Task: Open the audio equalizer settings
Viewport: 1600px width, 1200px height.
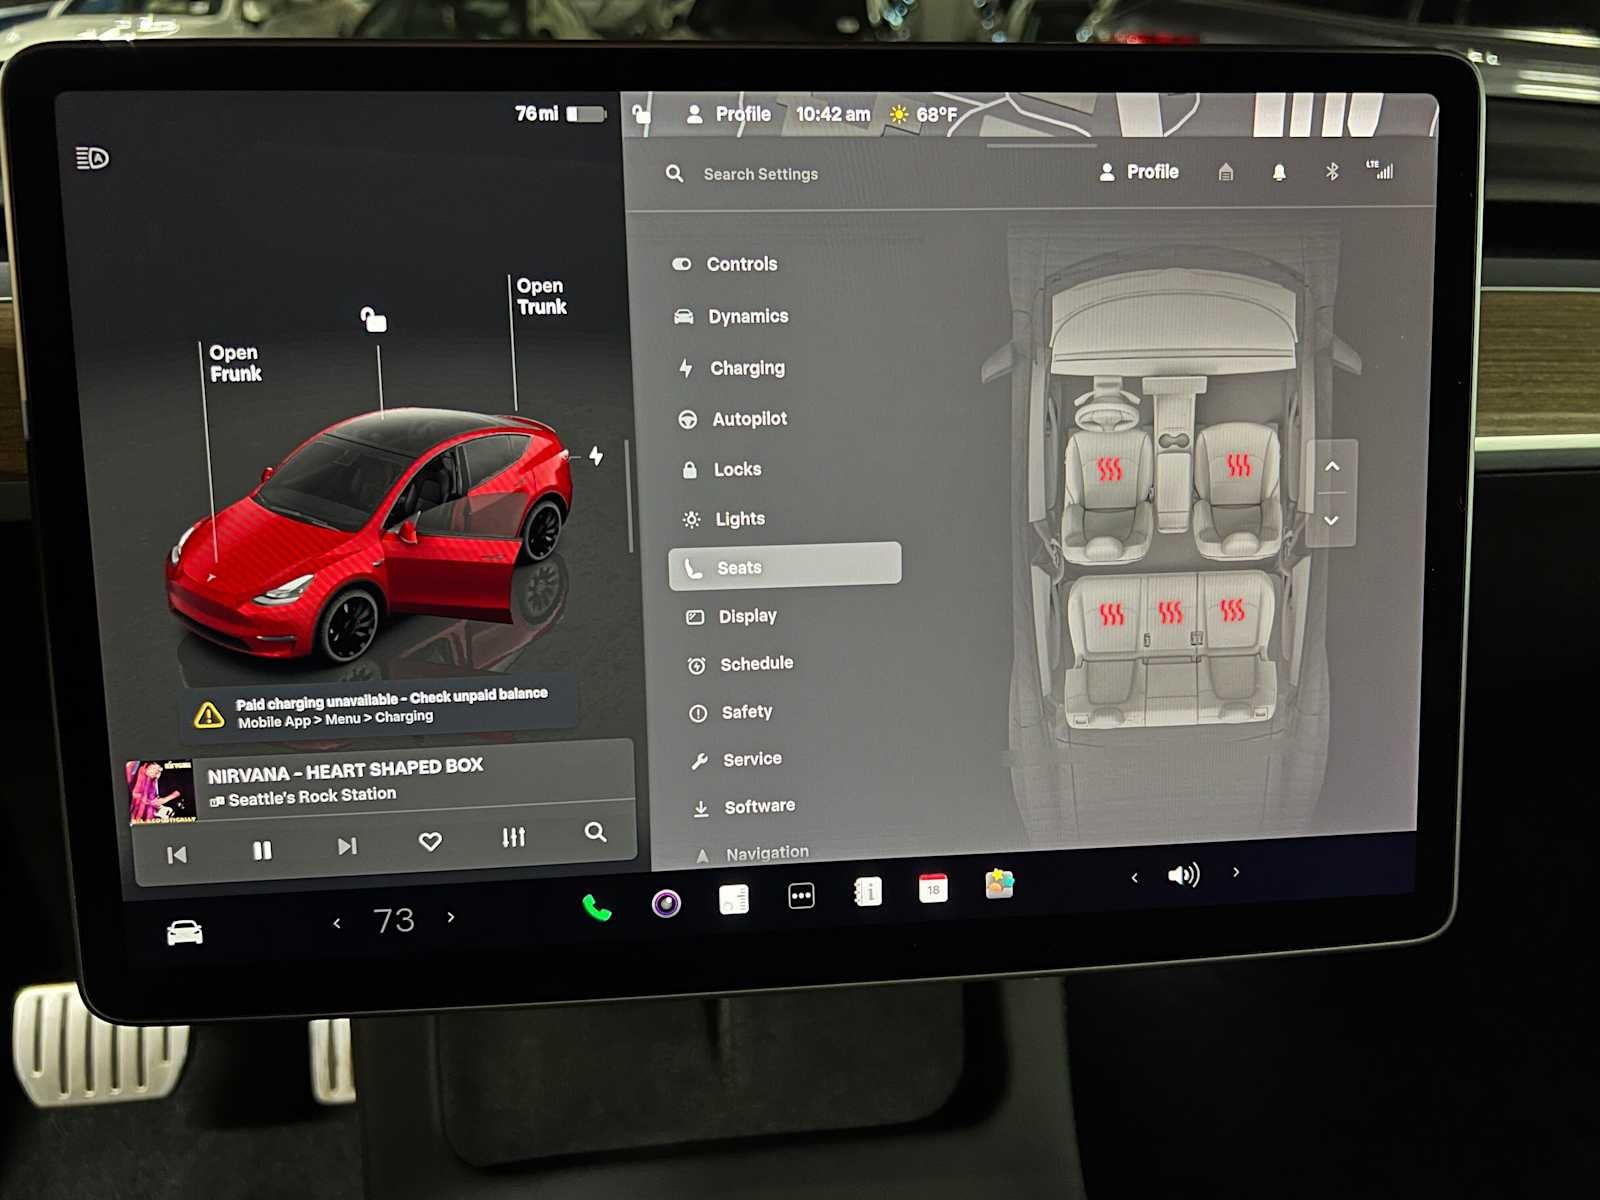Action: pos(514,837)
